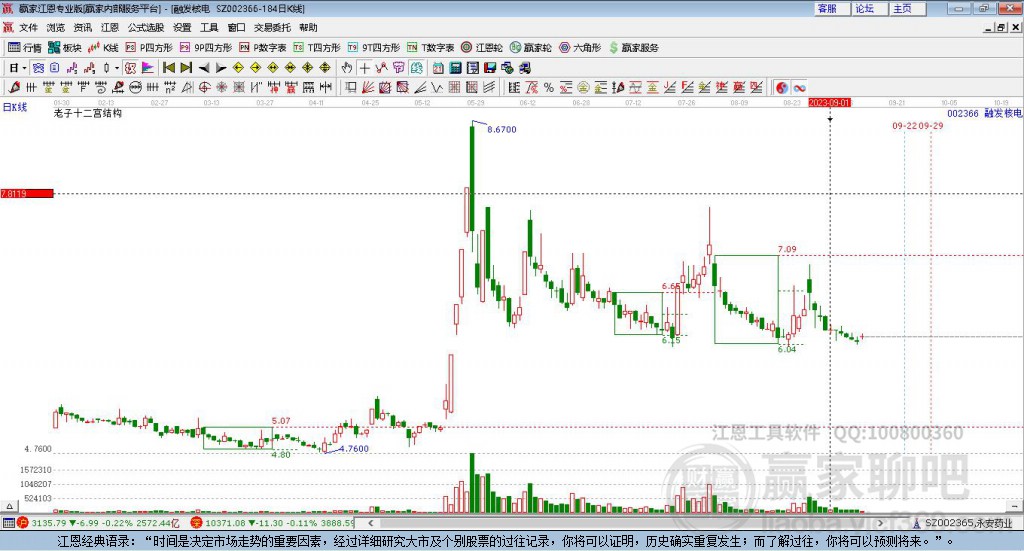Open the 设置 menu
This screenshot has height=551, width=1024.
click(182, 27)
